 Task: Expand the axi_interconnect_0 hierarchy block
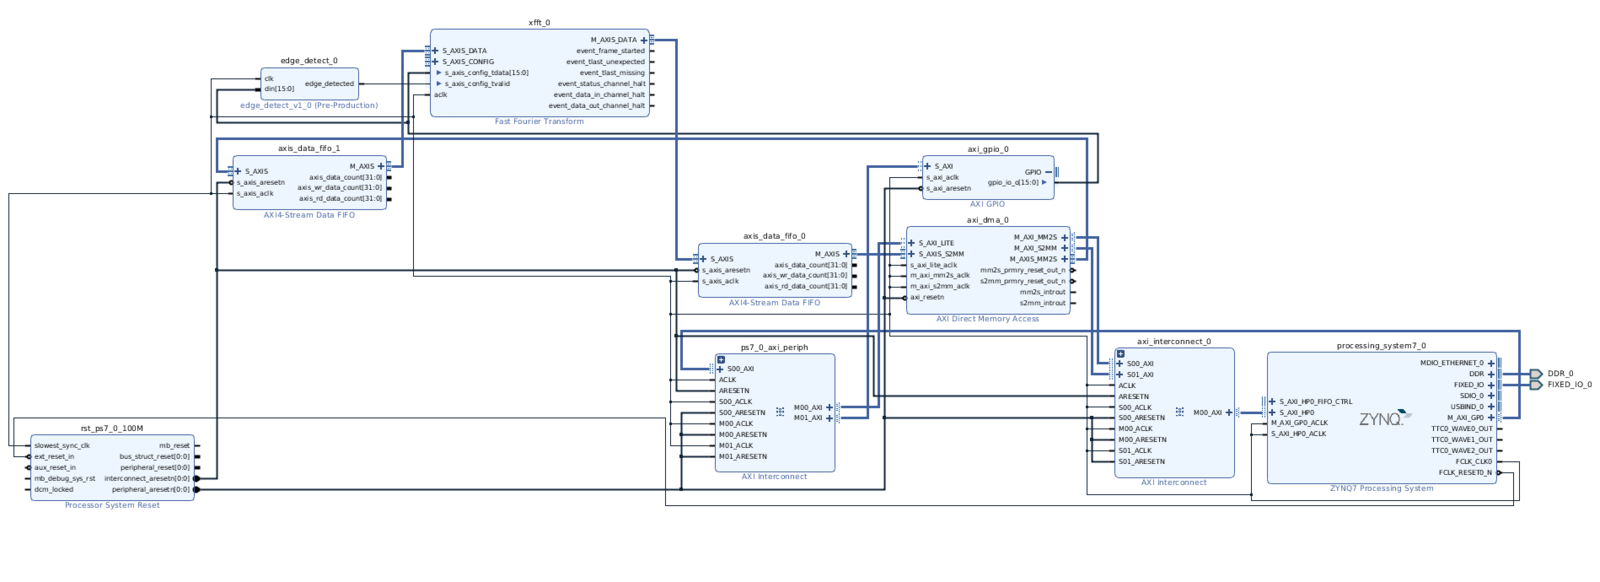1121,354
